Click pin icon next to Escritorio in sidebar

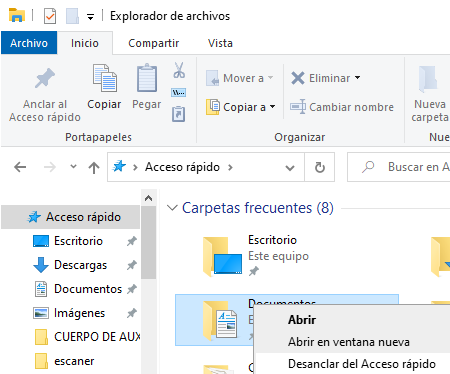[132, 241]
